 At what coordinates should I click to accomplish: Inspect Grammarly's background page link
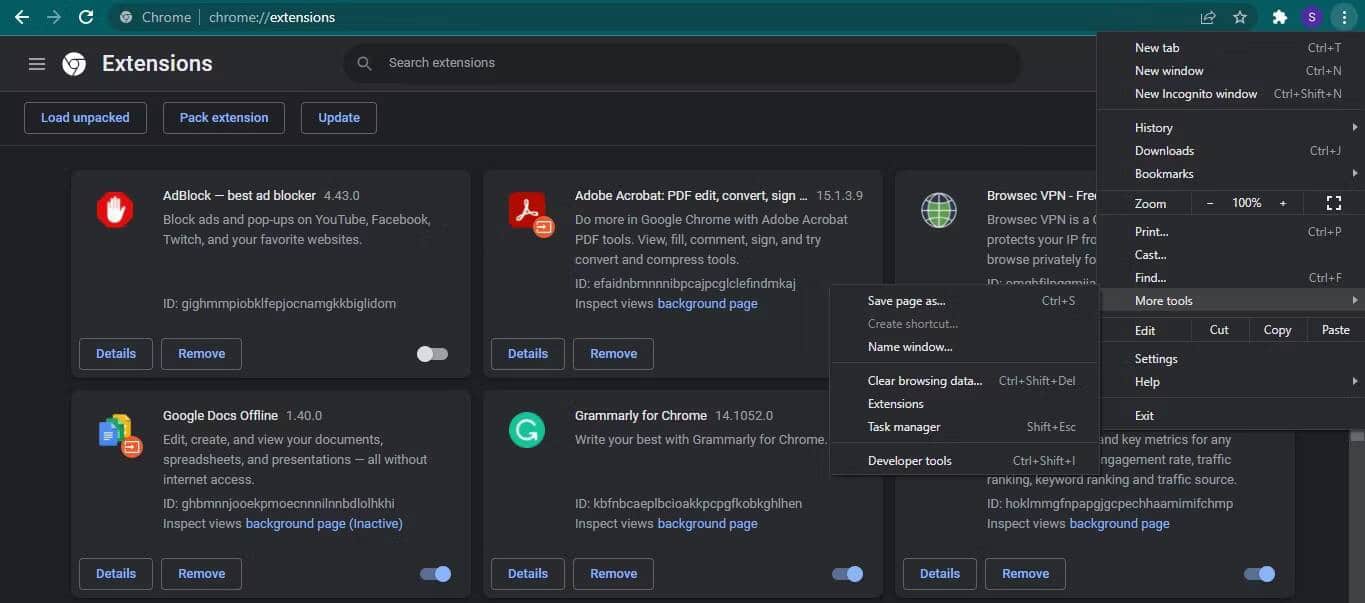click(707, 523)
